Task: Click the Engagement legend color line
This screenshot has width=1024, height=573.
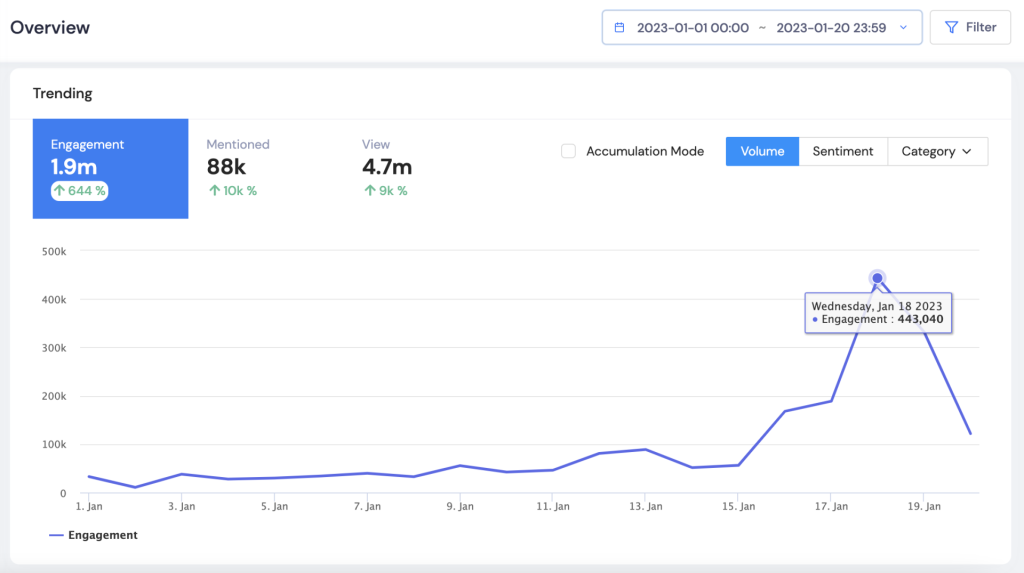Action: coord(56,536)
